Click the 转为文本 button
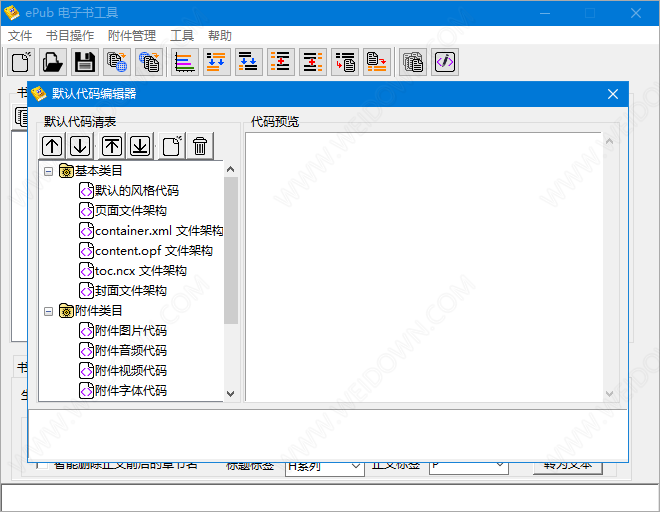This screenshot has height=512, width=660. [568, 465]
